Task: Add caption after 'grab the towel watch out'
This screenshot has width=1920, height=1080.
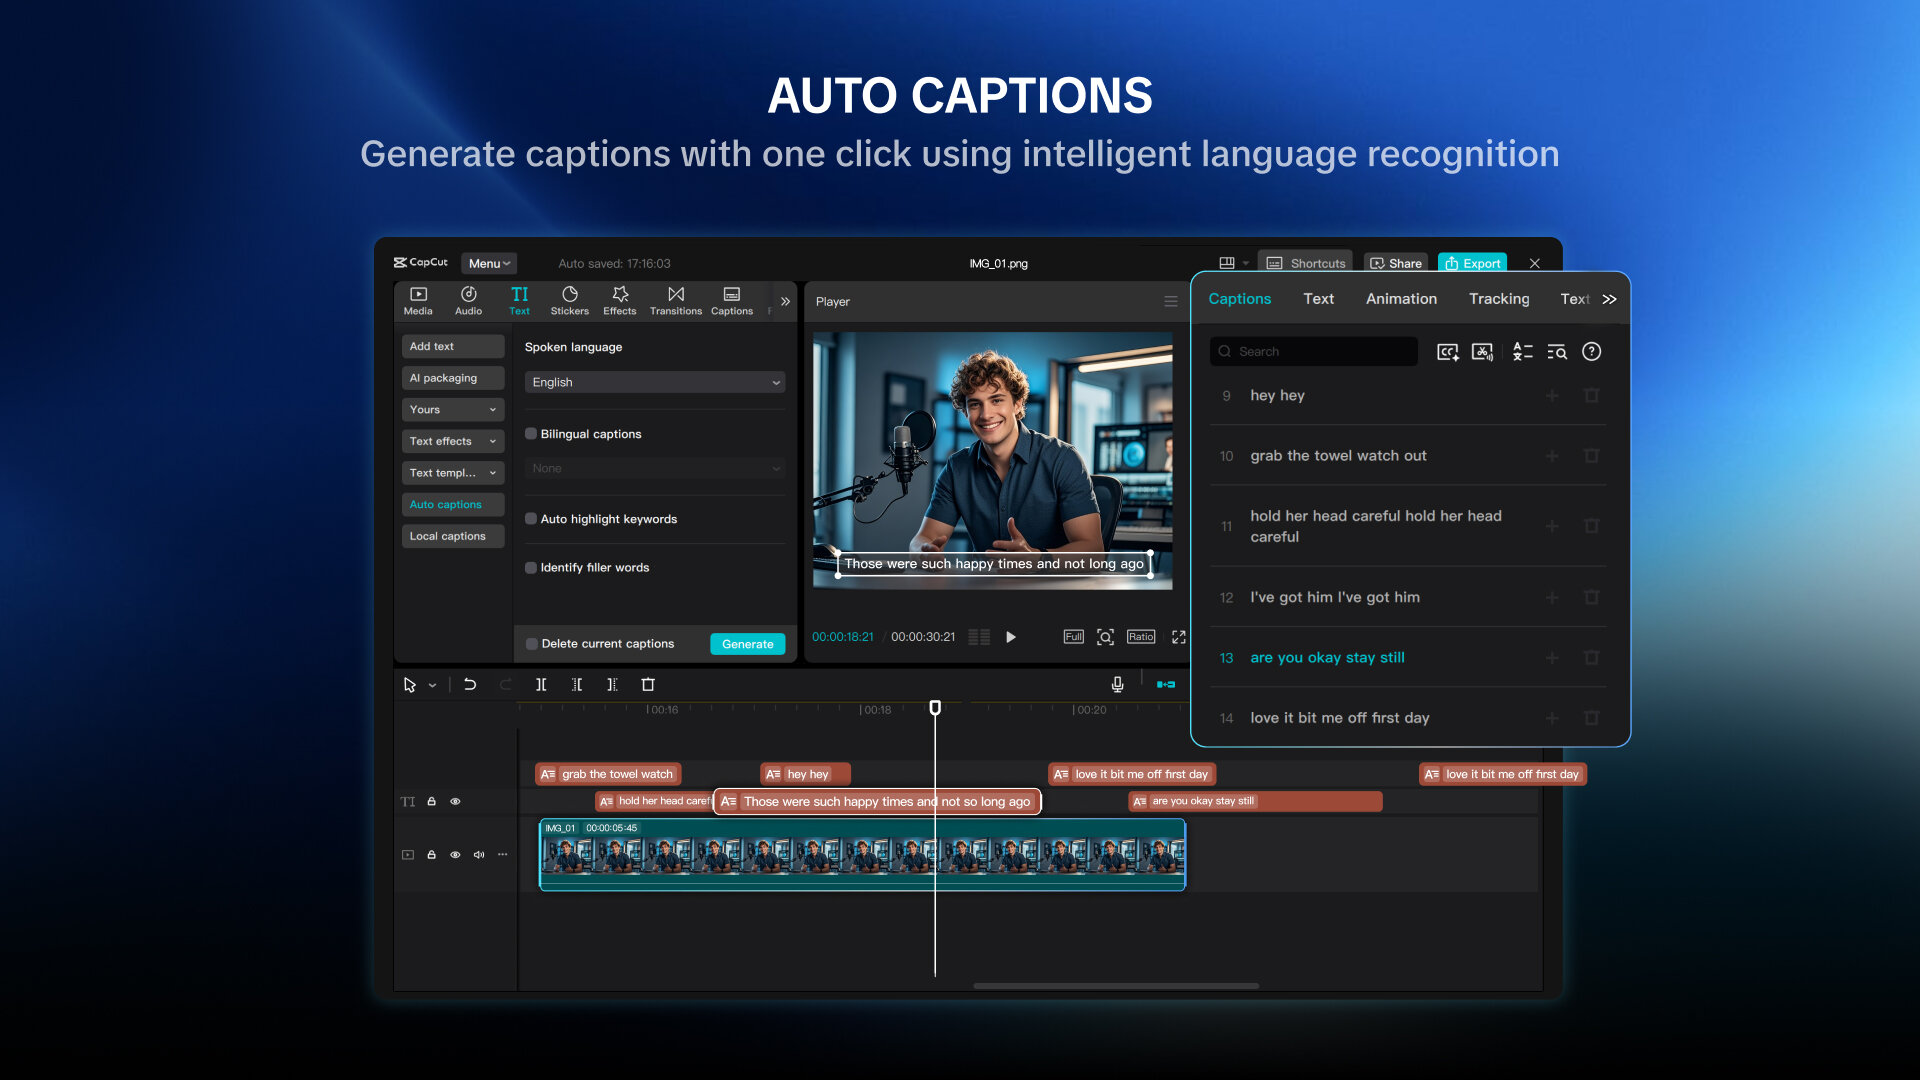Action: [1552, 456]
